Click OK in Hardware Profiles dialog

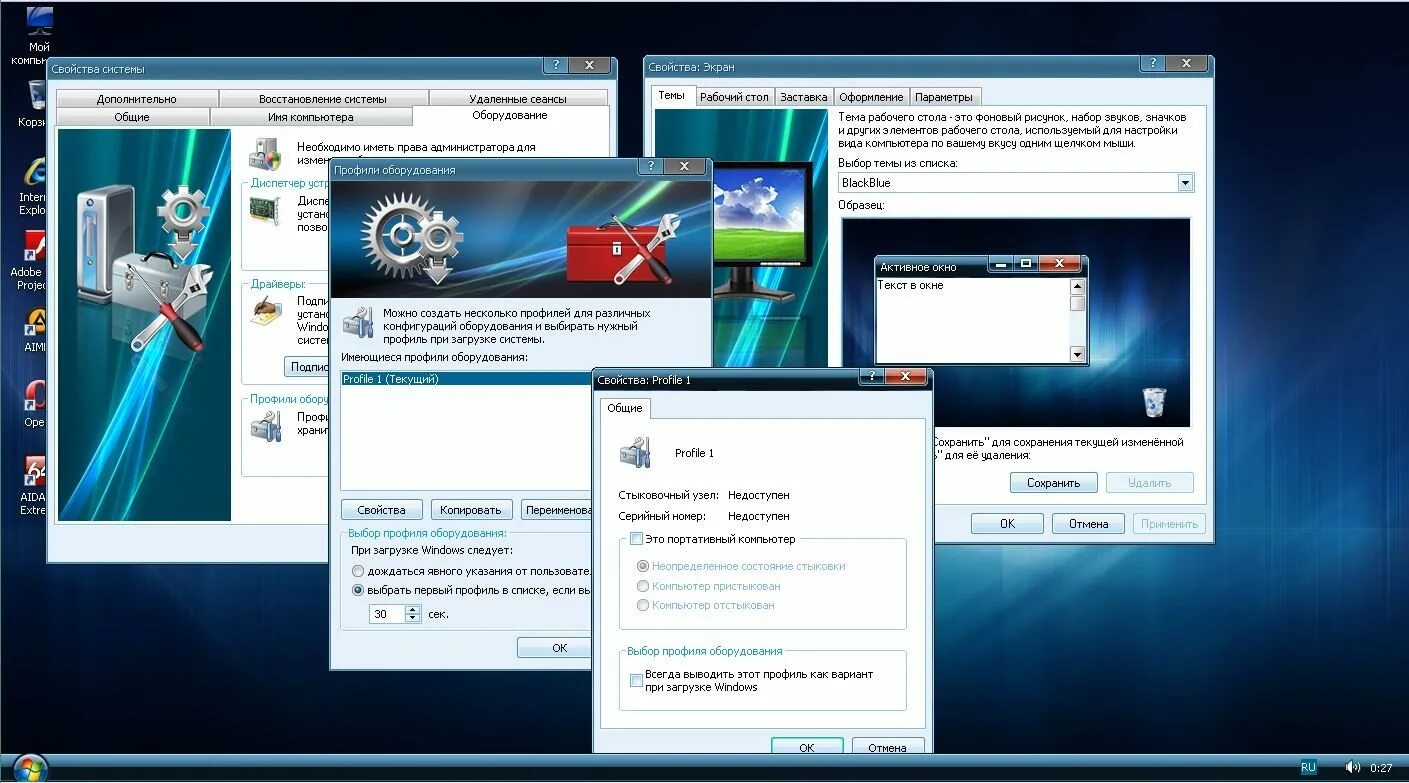(x=557, y=647)
